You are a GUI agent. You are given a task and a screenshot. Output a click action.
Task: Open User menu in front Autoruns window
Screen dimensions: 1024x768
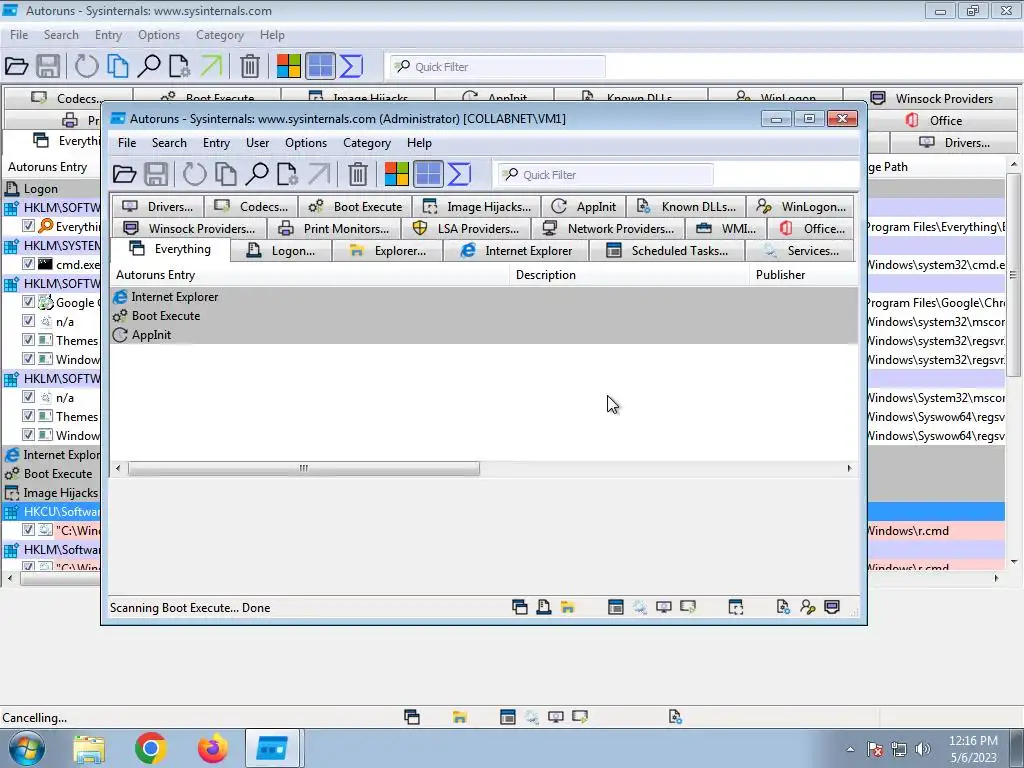(x=257, y=143)
